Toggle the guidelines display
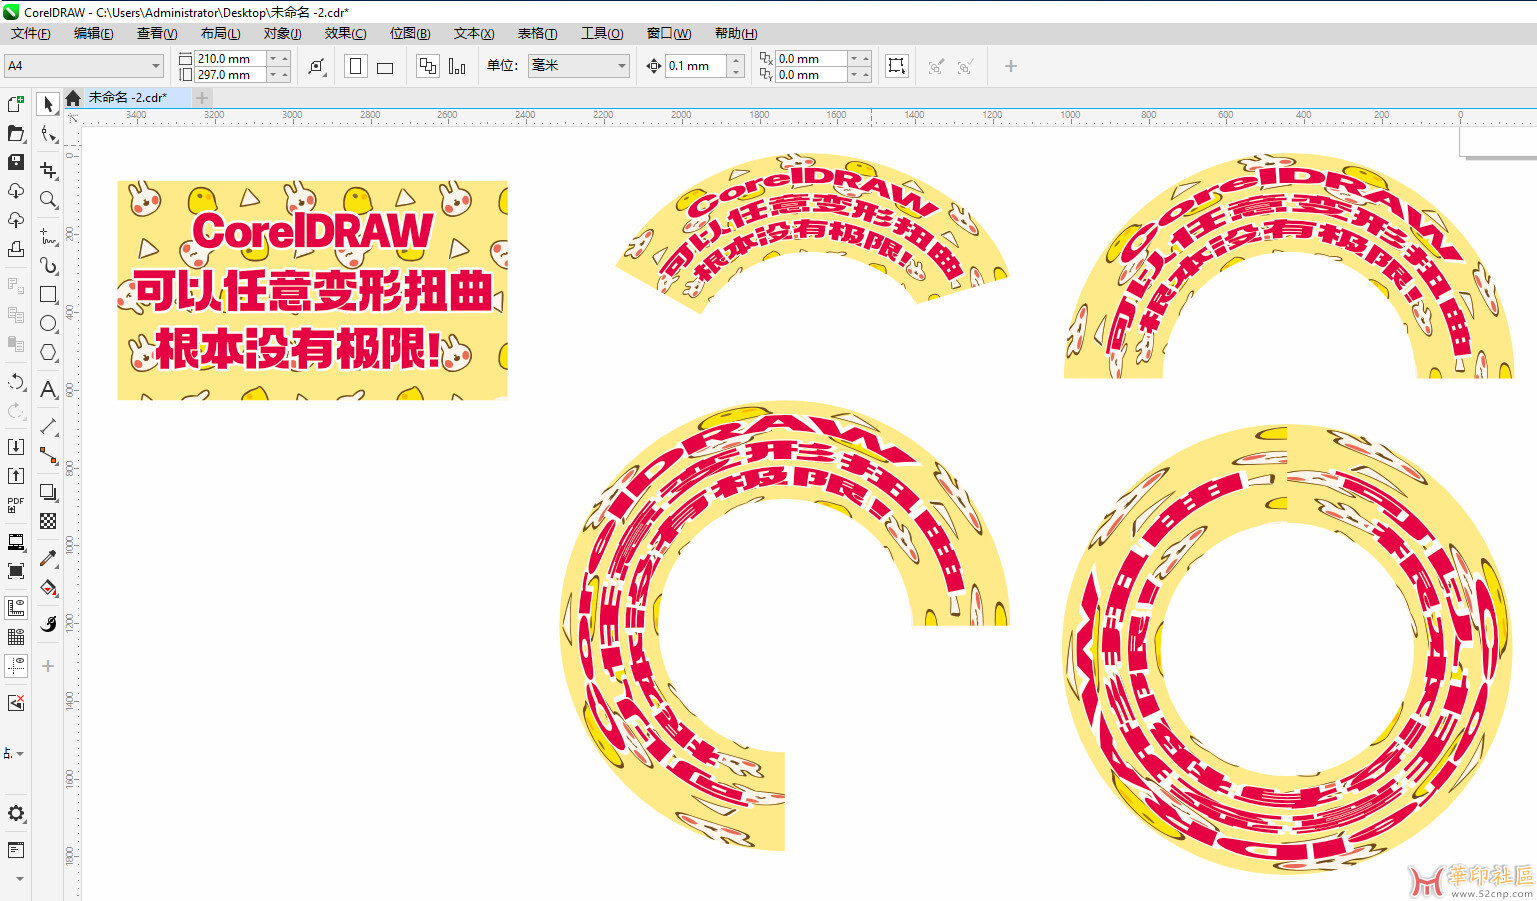This screenshot has width=1537, height=901. (16, 666)
